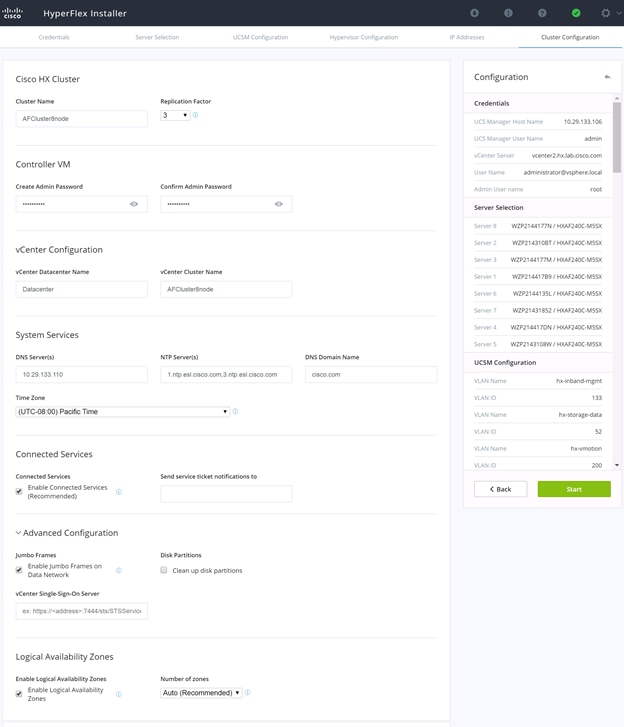Click the Cisco logo in header

(12, 13)
